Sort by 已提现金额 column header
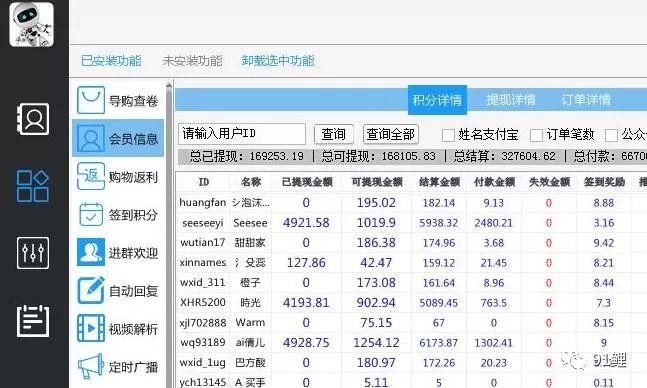The image size is (647, 388). (307, 182)
